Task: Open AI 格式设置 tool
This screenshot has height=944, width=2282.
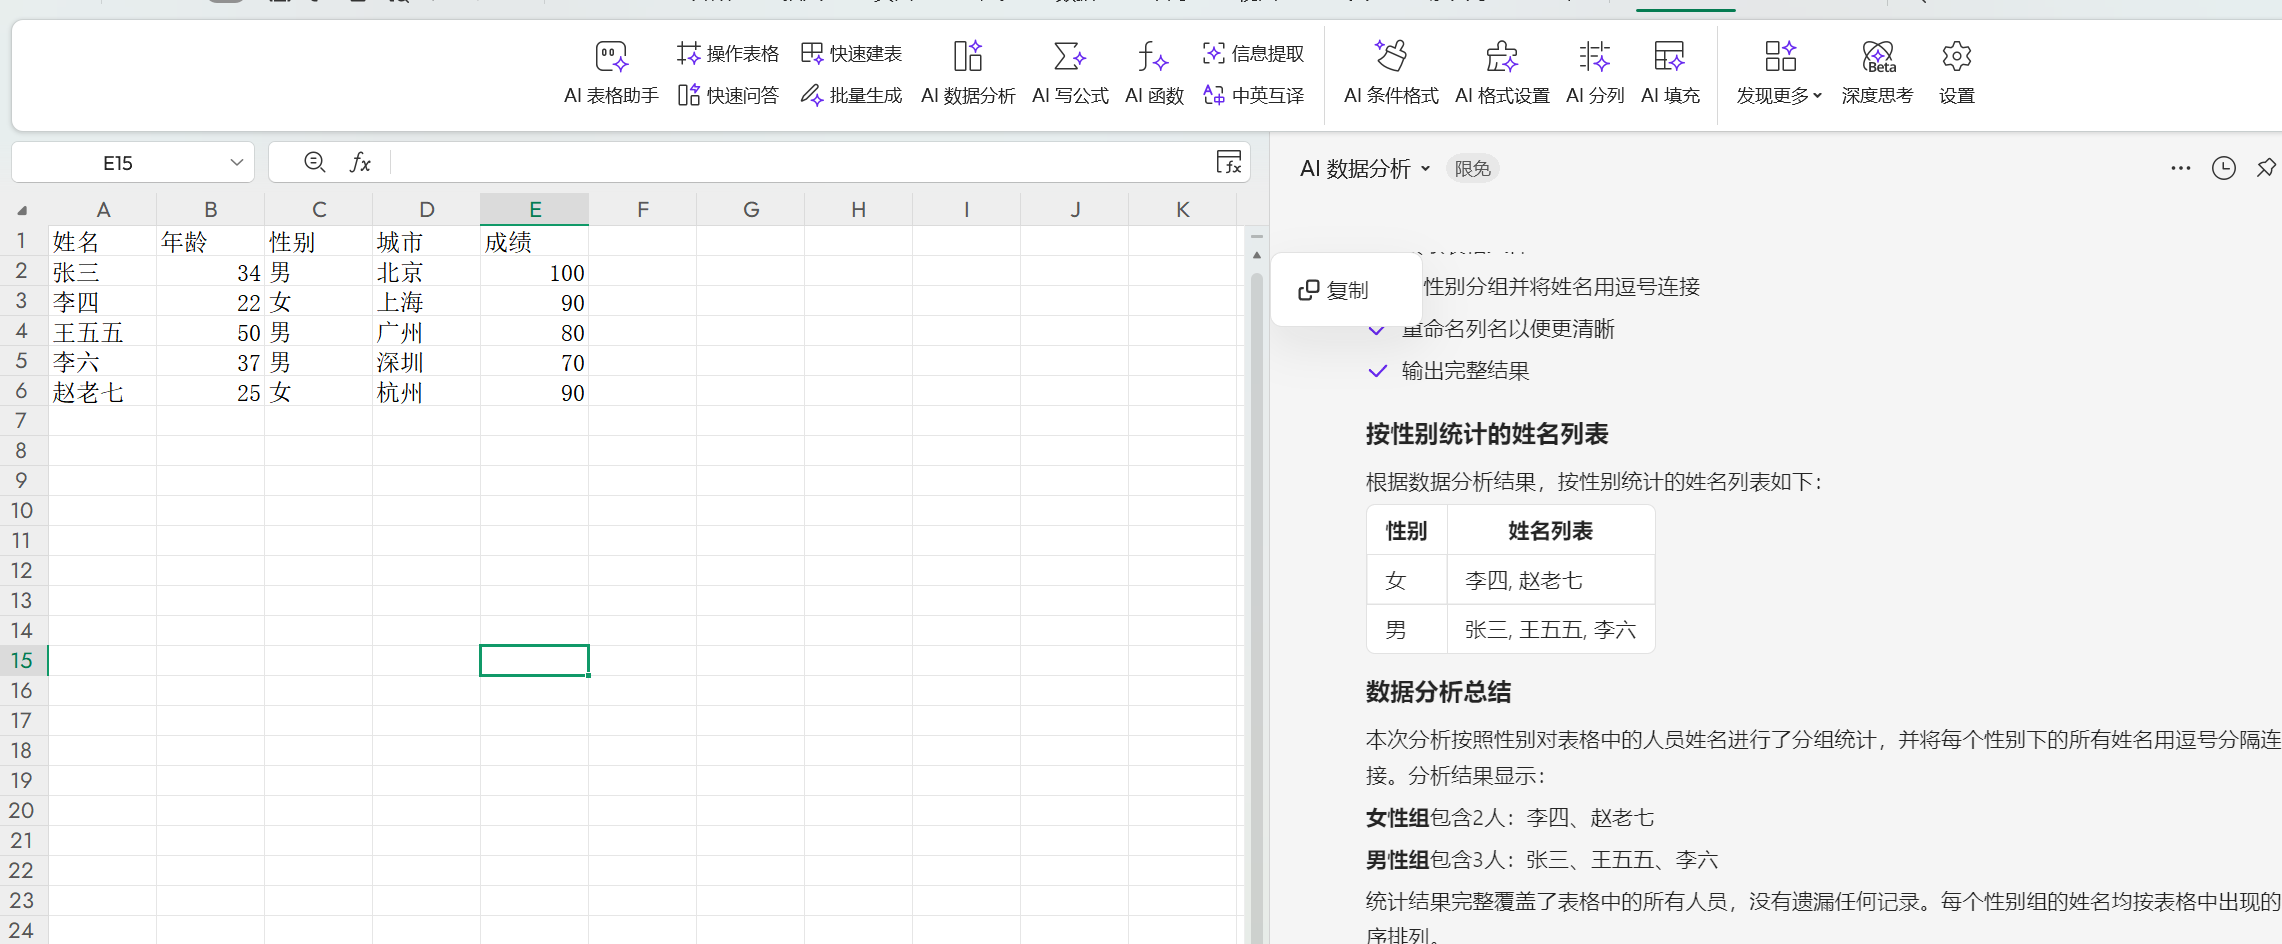Action: [x=1502, y=73]
